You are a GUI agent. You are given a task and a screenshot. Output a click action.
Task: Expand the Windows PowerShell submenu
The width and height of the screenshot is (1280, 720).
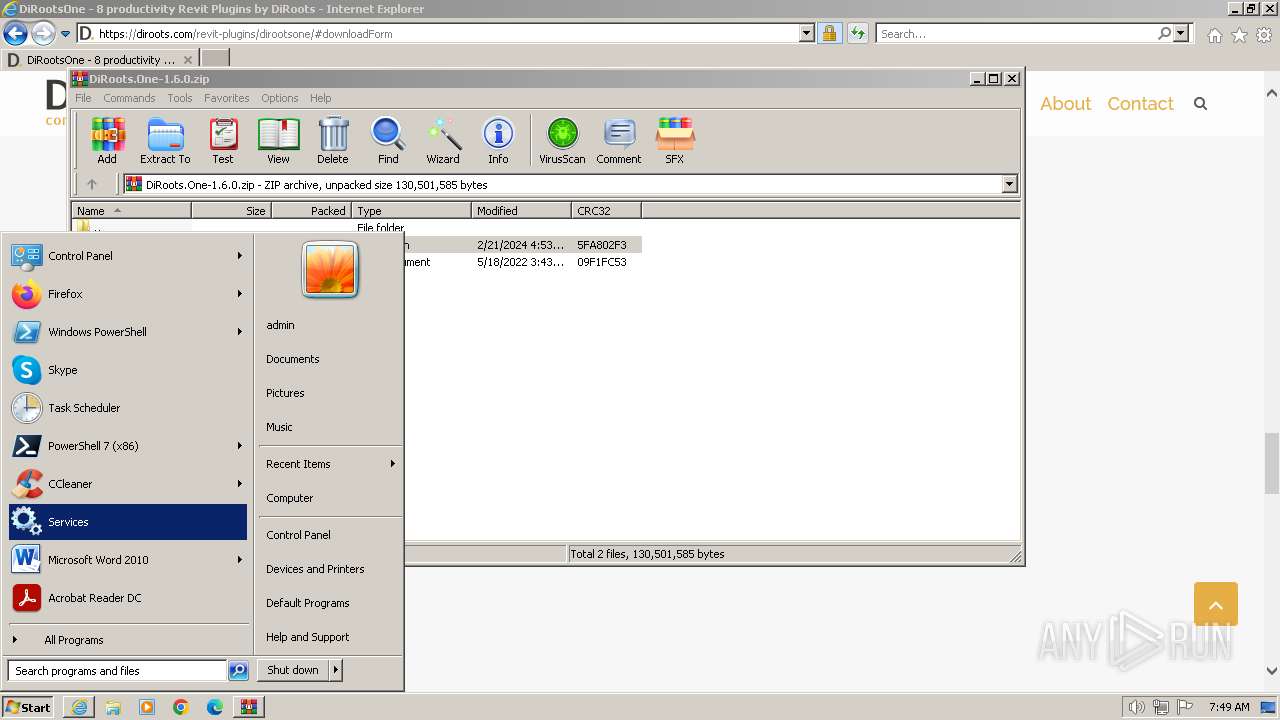pos(240,332)
